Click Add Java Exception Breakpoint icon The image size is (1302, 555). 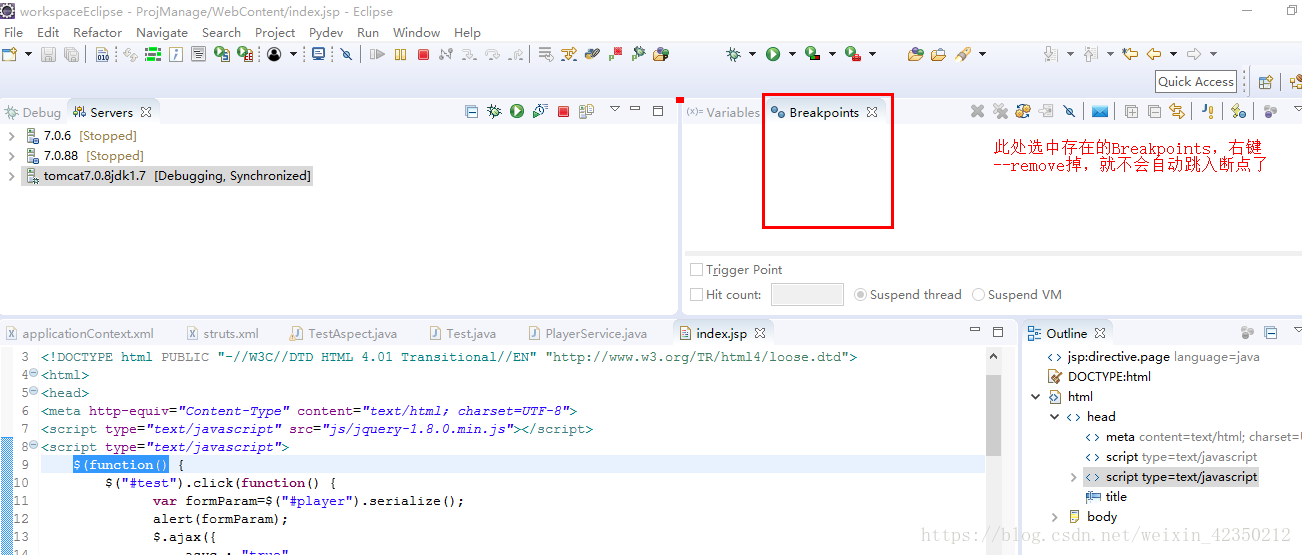(x=1208, y=111)
